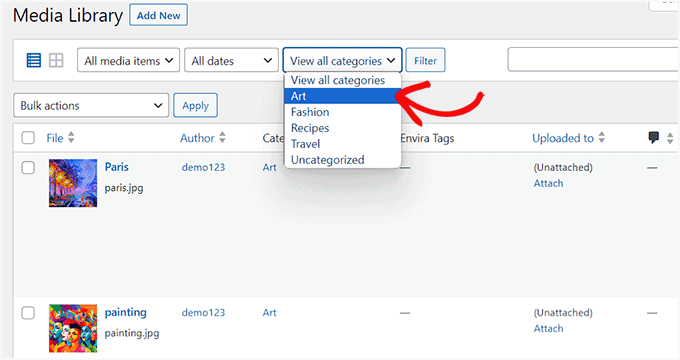Click the Media Library heading

coord(68,16)
